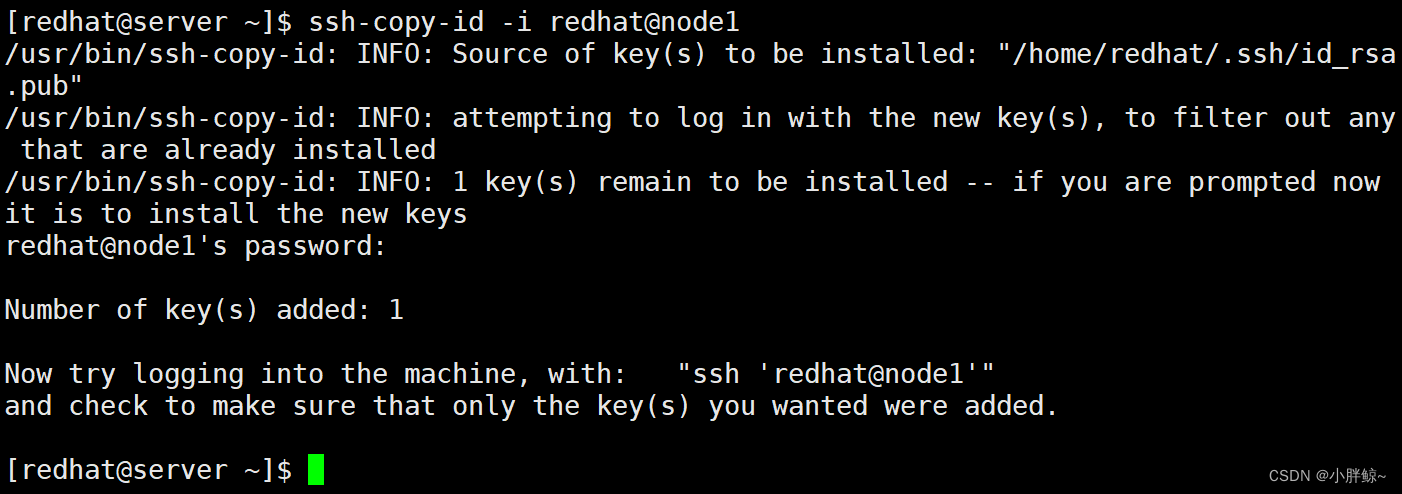Click the first [redhat@server ~]$ prompt
Viewport: 1402px width, 494px height.
tap(149, 22)
